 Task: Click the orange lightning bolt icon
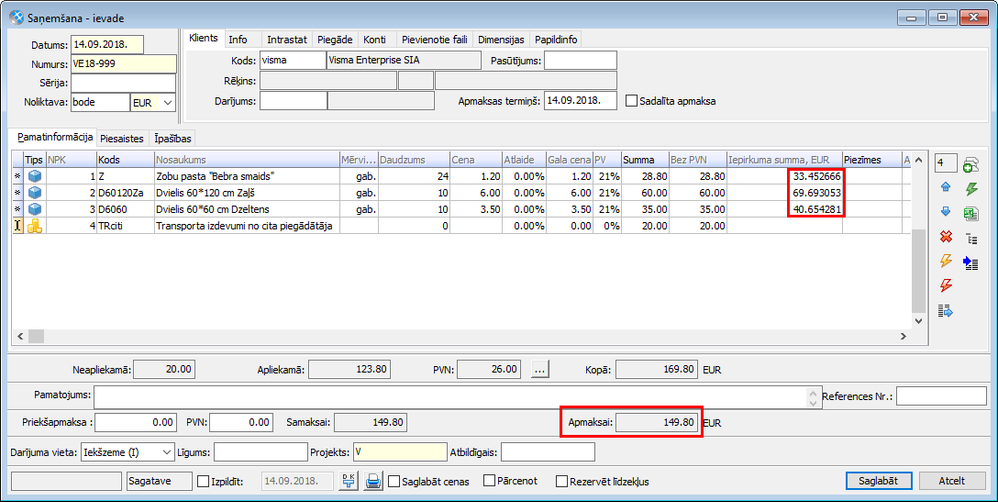pos(946,261)
